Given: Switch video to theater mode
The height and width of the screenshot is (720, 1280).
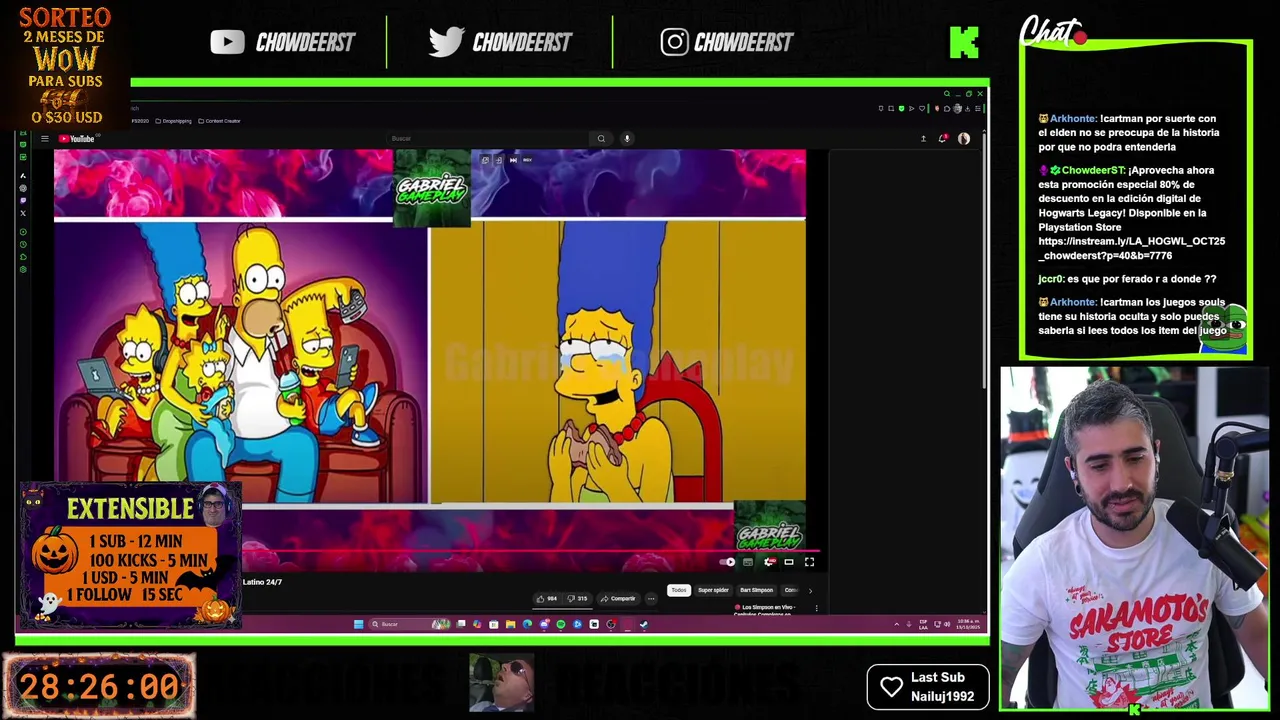Looking at the screenshot, I should 789,562.
